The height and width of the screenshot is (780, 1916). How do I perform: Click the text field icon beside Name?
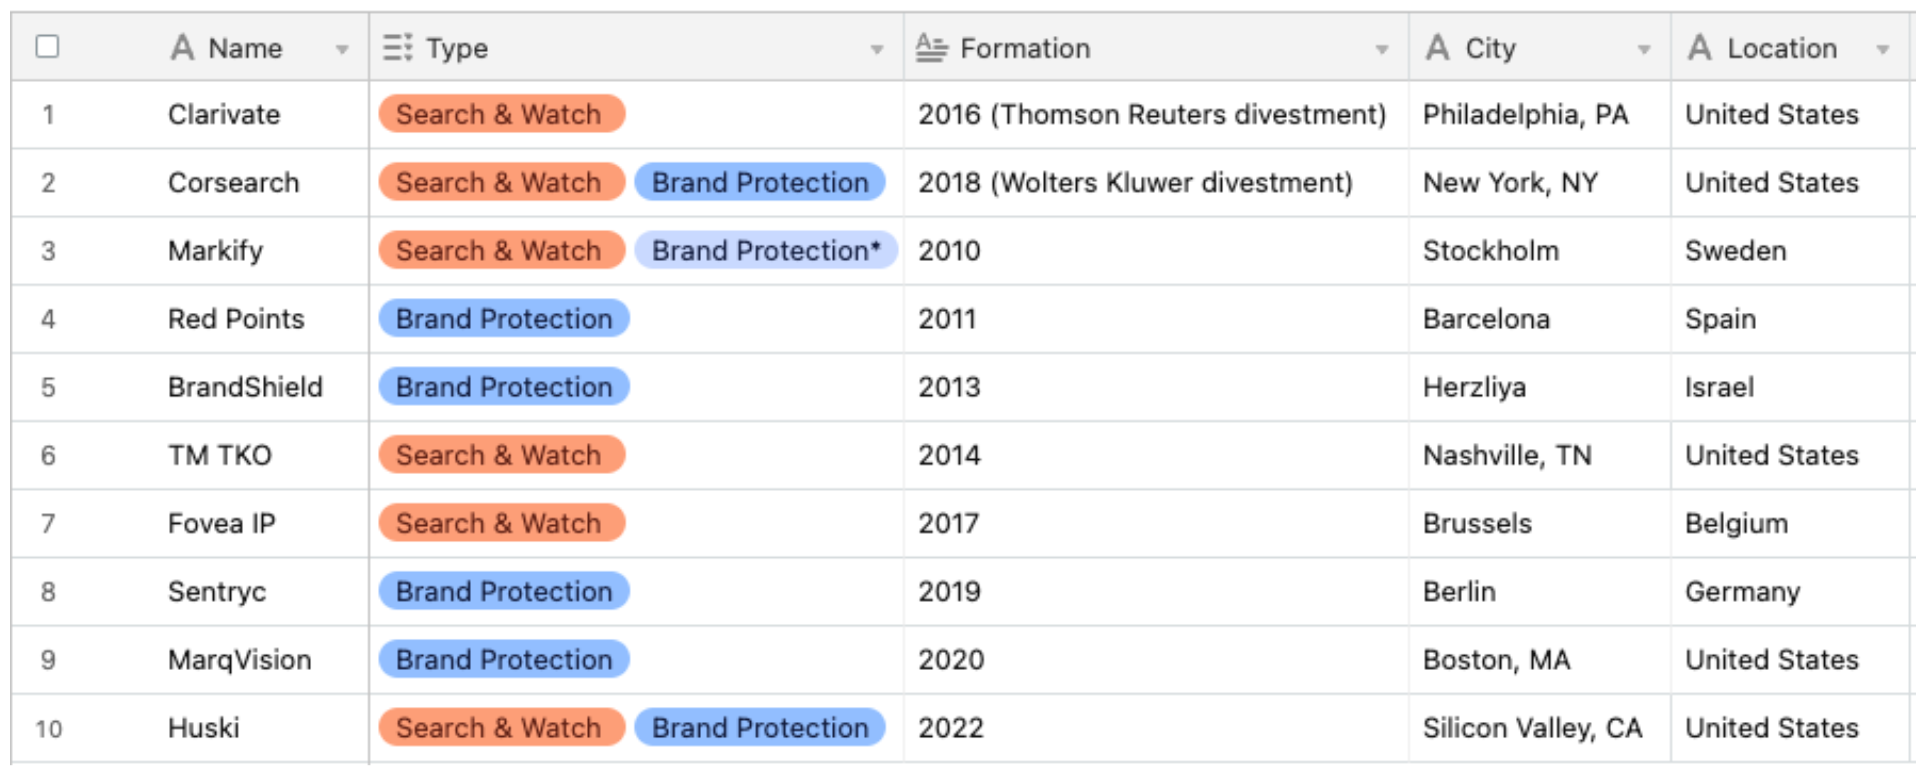(182, 47)
